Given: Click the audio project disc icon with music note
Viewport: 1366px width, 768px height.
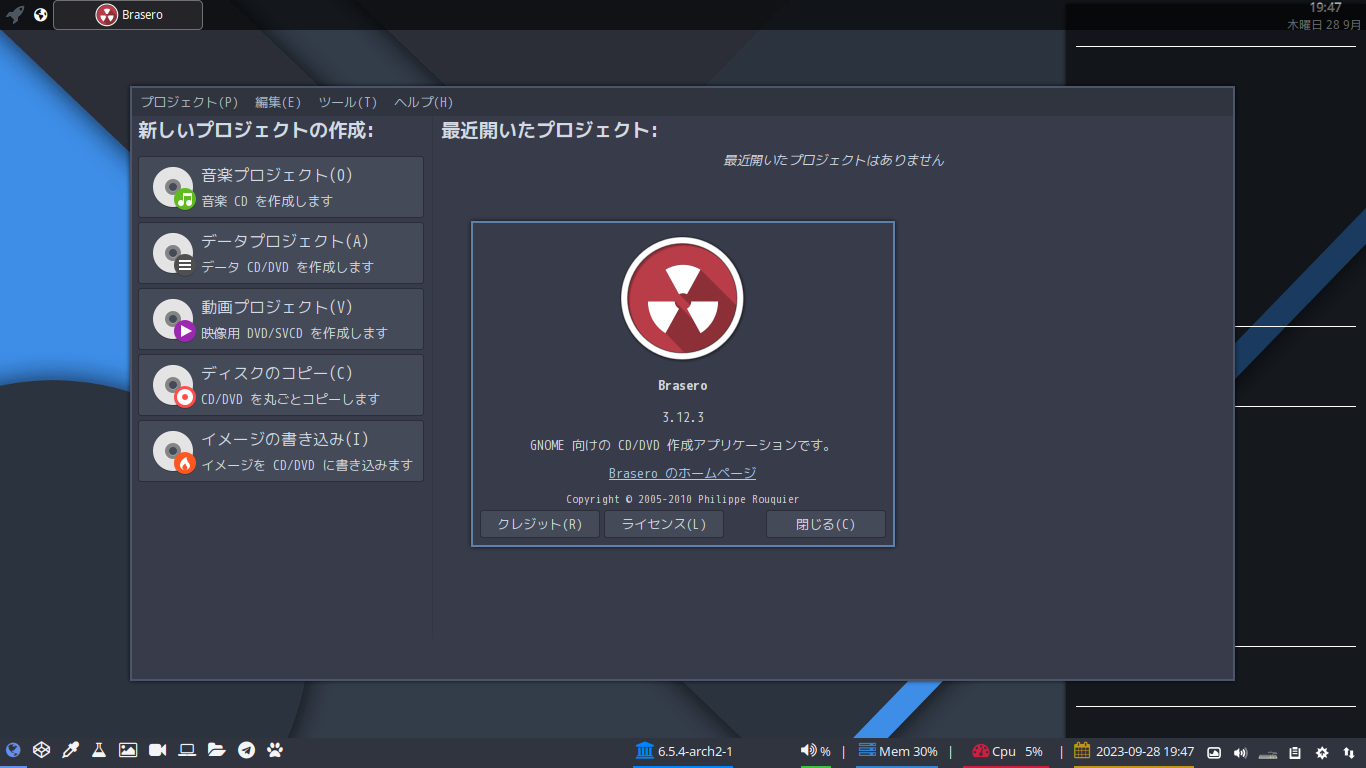Looking at the screenshot, I should (x=173, y=187).
